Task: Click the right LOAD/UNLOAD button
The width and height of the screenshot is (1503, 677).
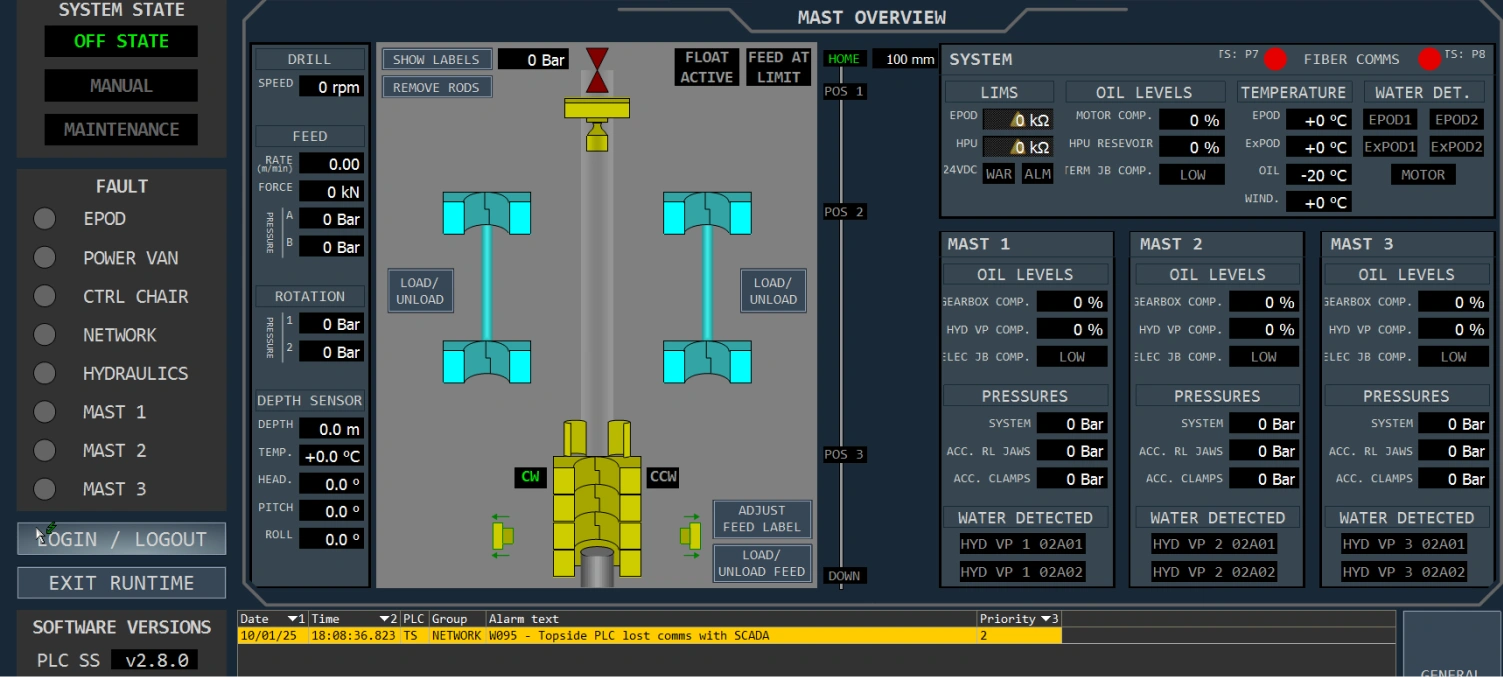Action: (x=773, y=291)
